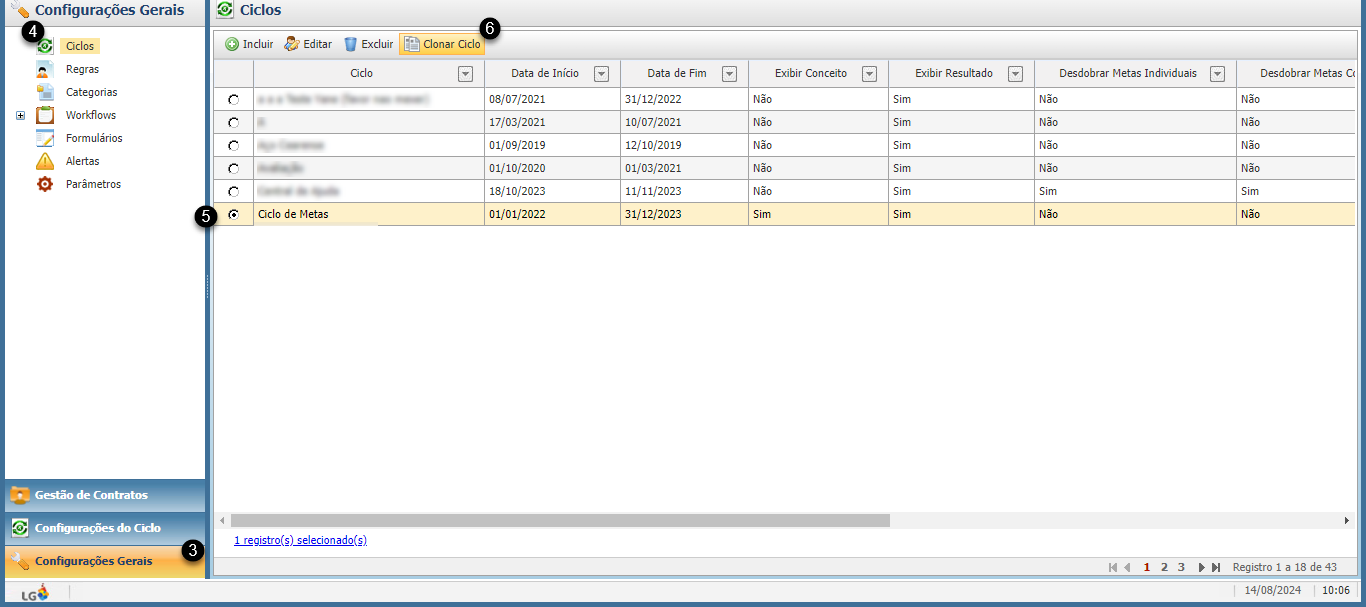This screenshot has height=607, width=1366.
Task: Click the Editar pencil icon
Action: click(x=292, y=44)
